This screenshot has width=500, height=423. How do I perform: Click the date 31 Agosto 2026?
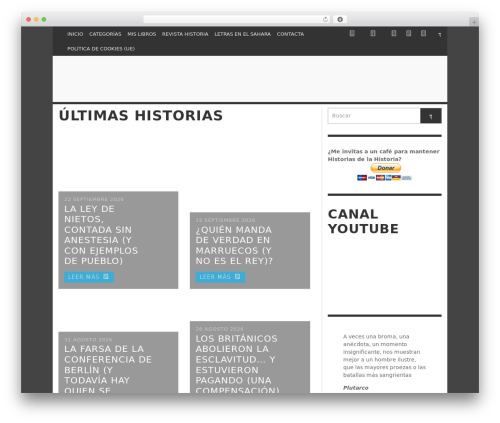click(x=88, y=340)
